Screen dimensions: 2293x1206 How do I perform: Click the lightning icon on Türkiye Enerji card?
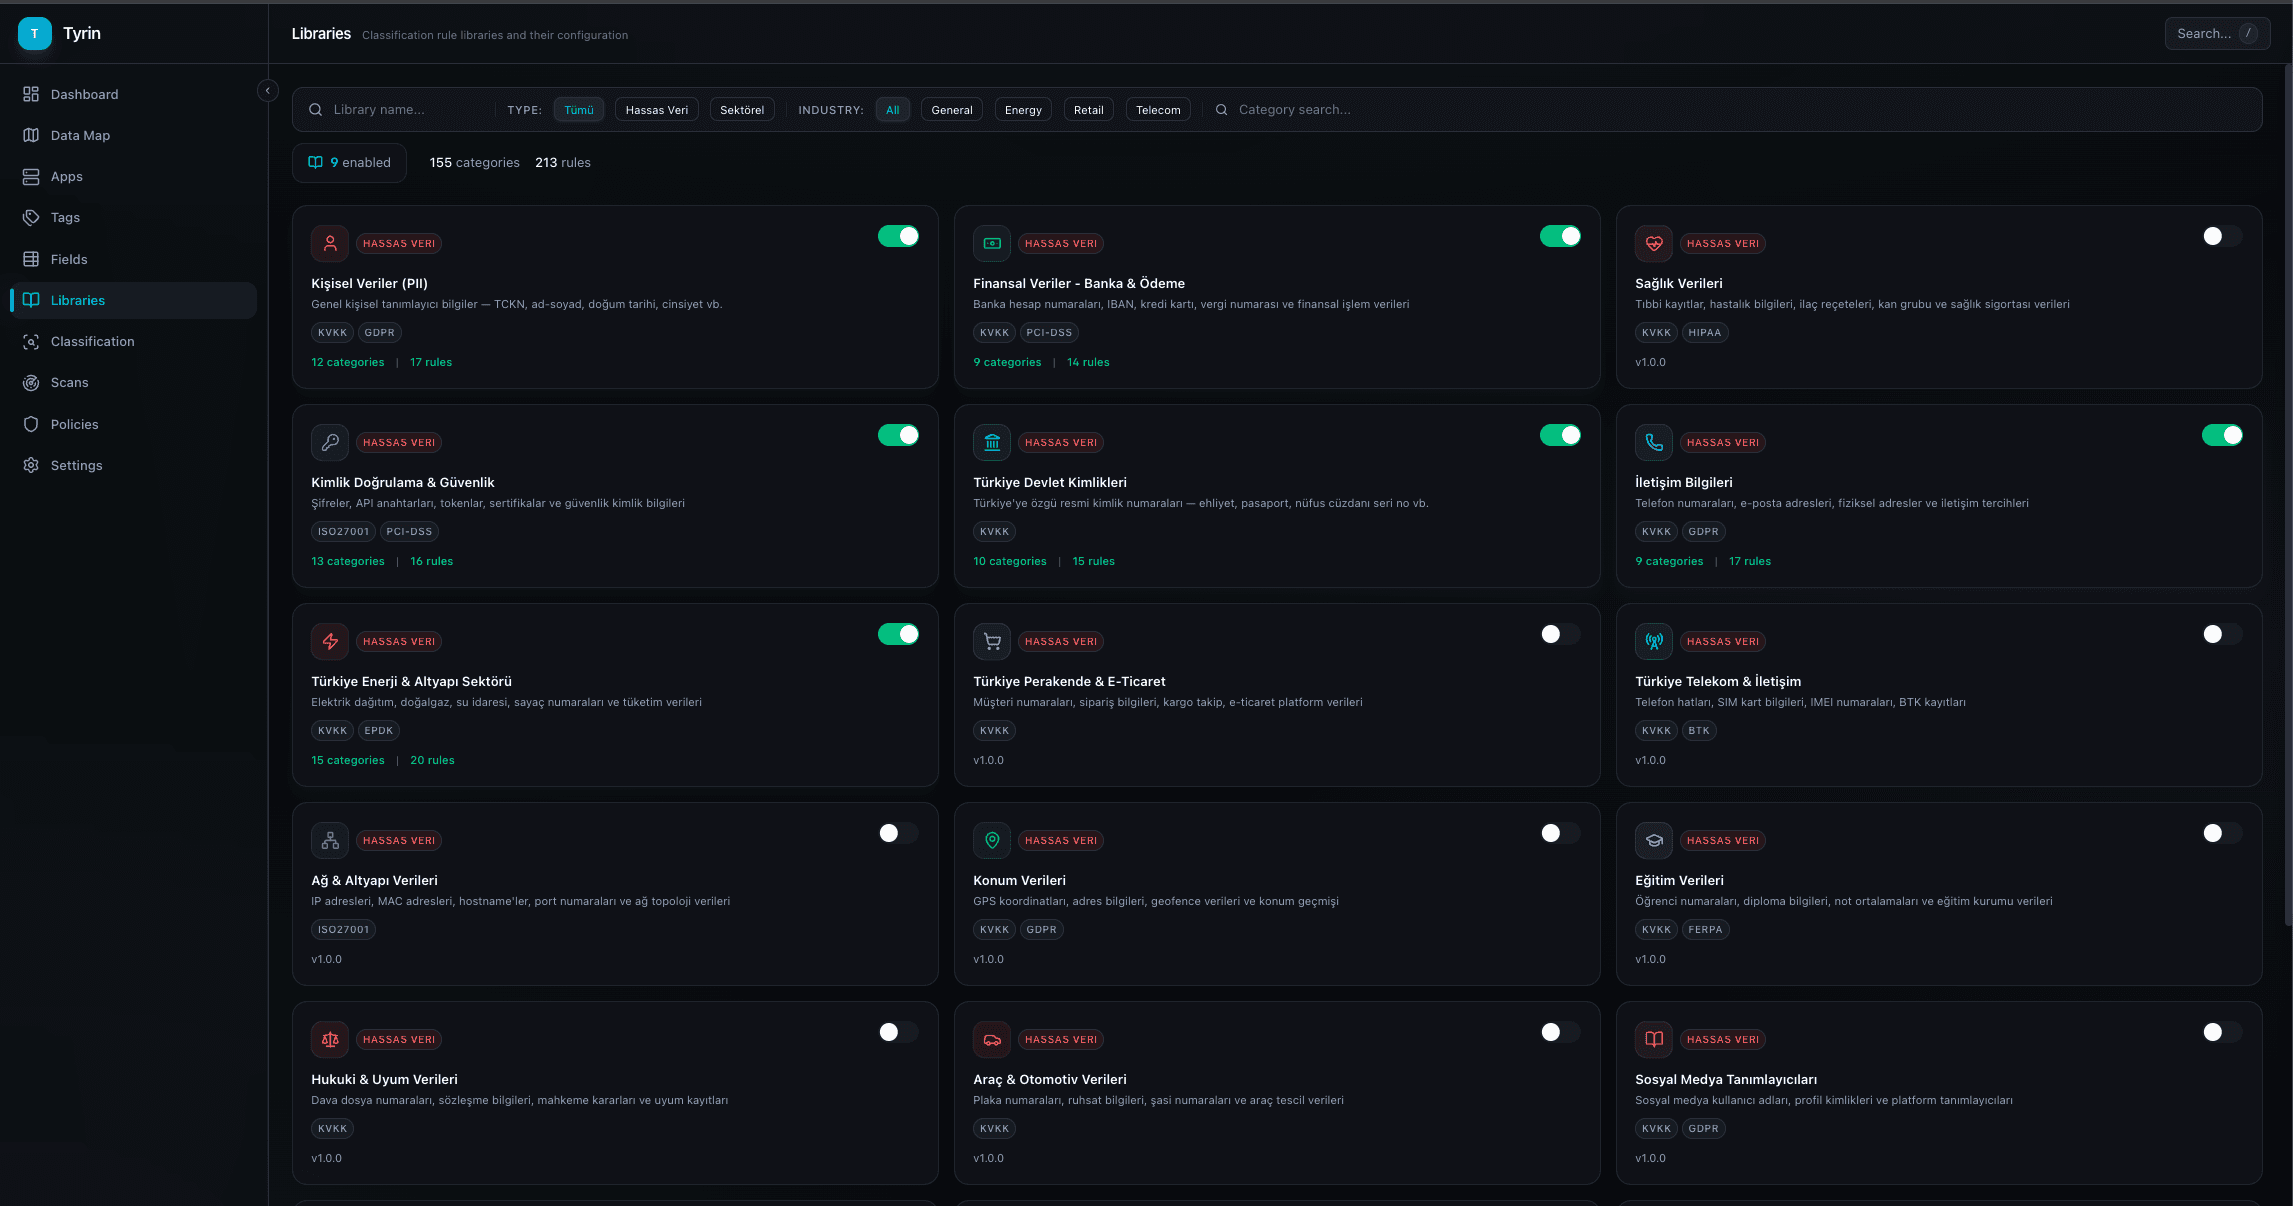(x=330, y=641)
